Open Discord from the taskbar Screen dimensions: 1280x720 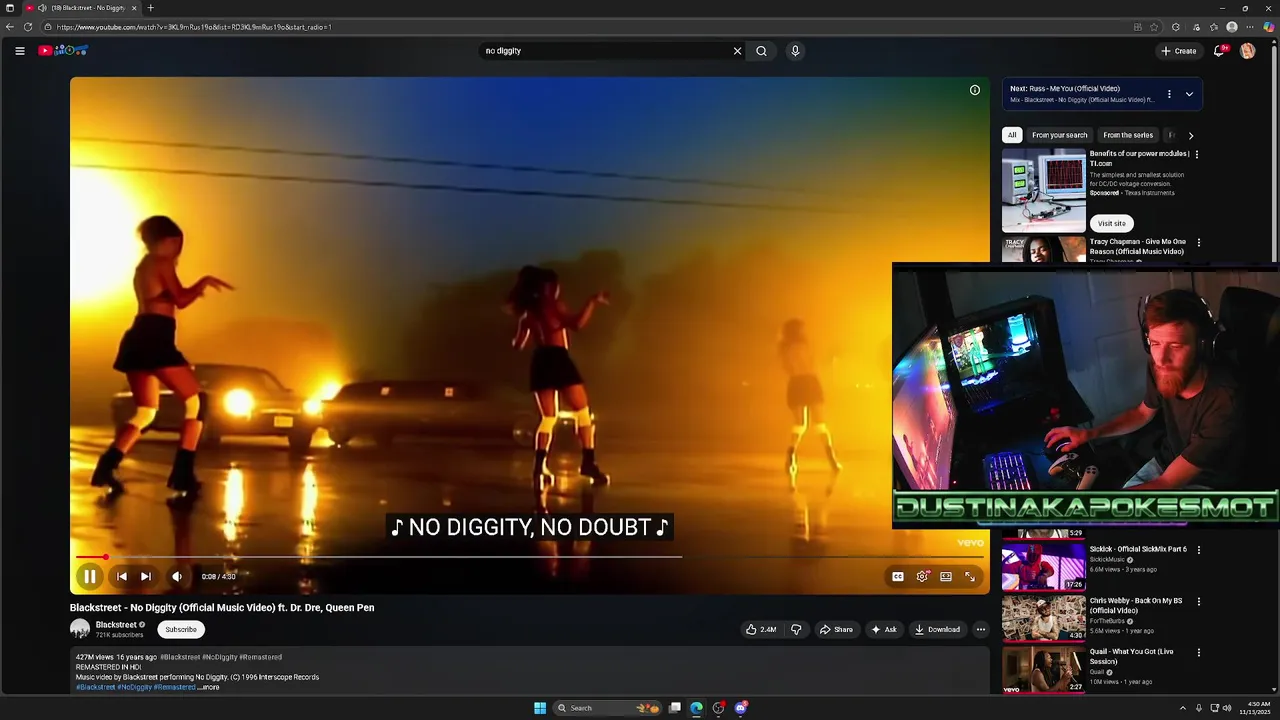(x=741, y=708)
